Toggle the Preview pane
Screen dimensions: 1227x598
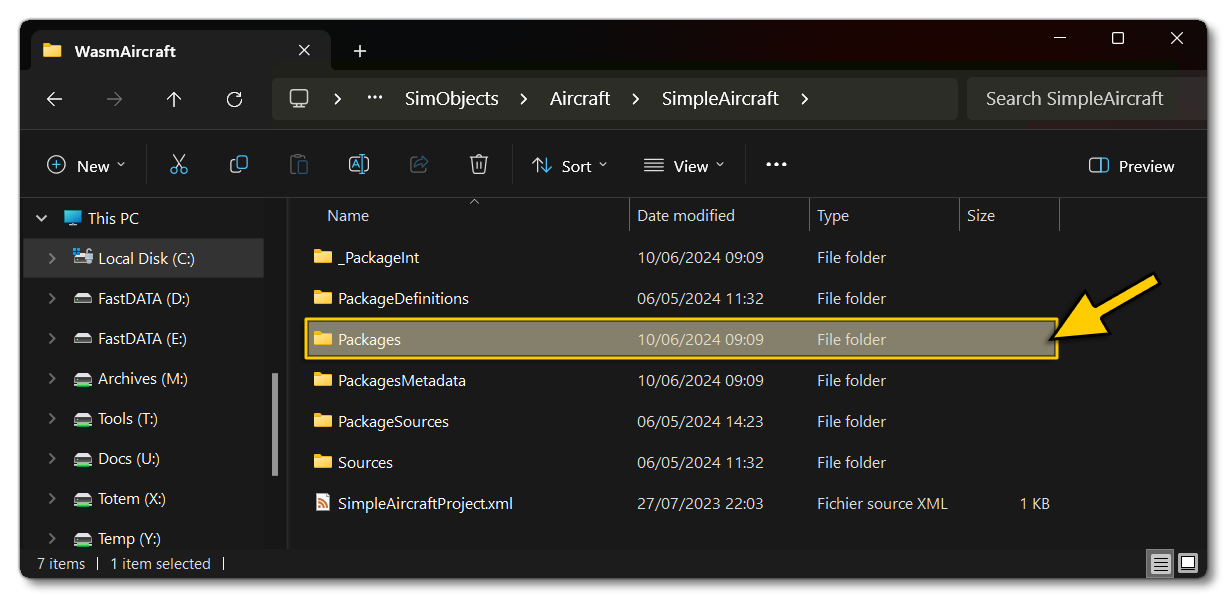click(x=1132, y=166)
